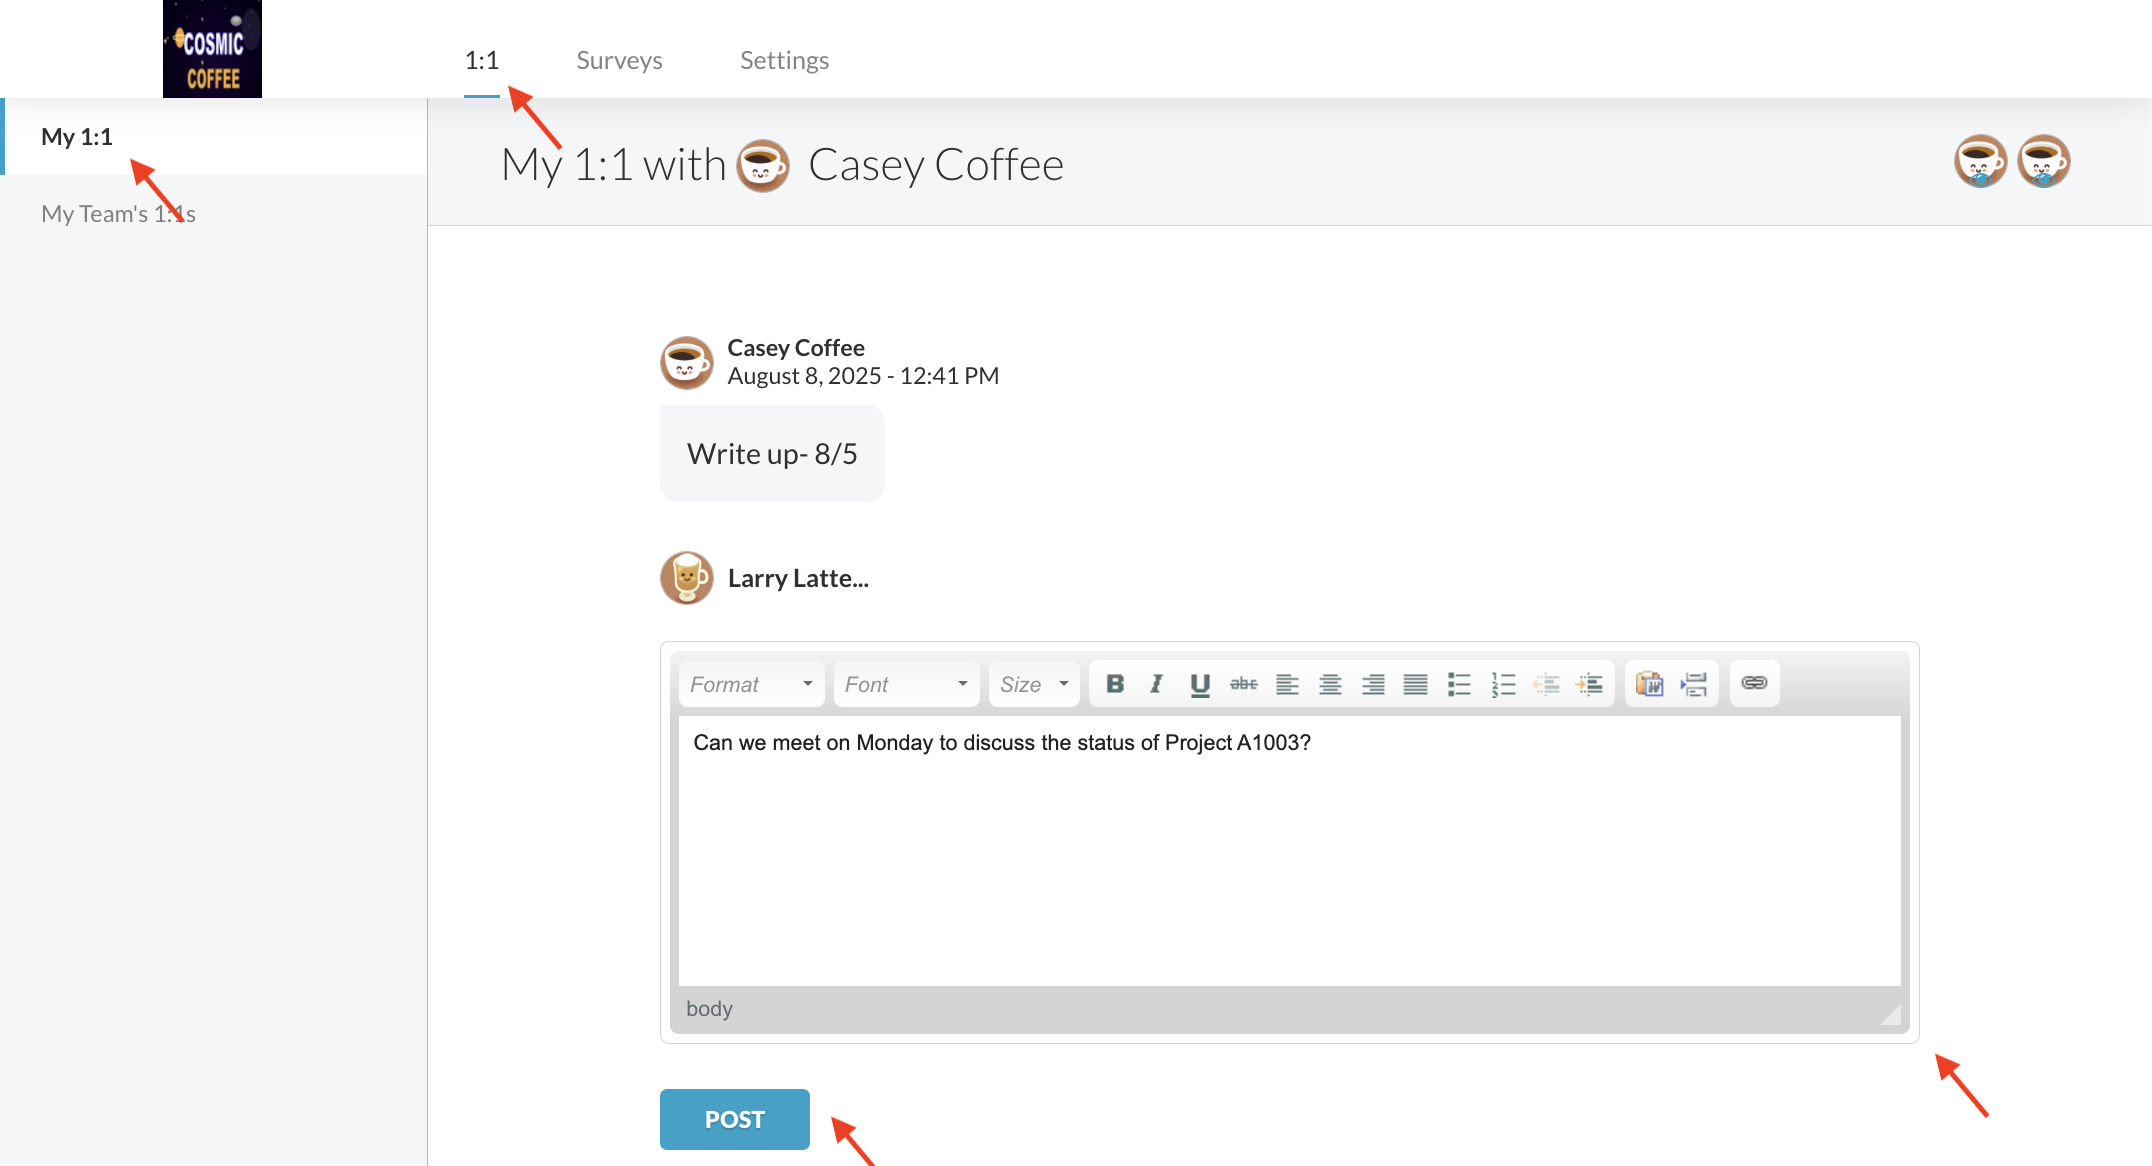Center align the message text

click(1330, 684)
